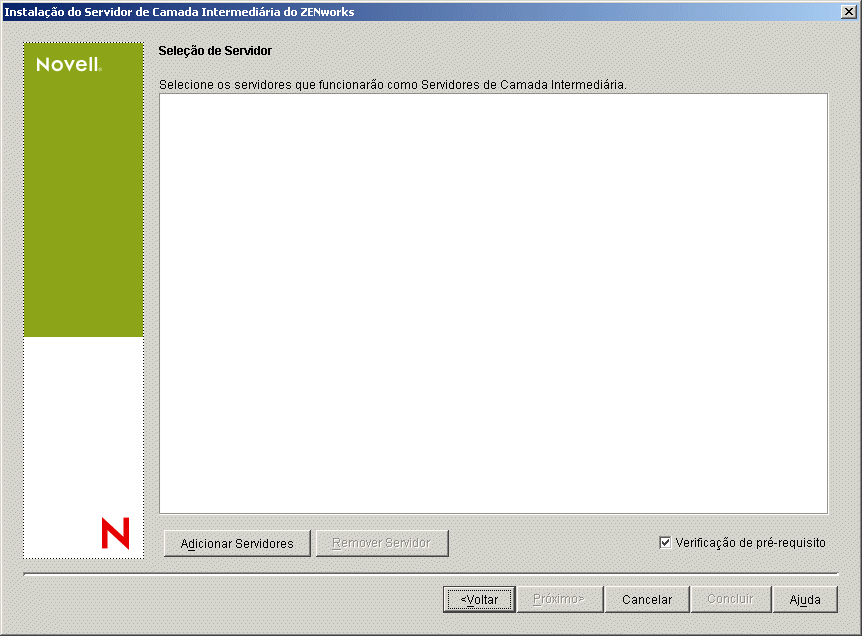Cancel the installation with Cancelar

tap(646, 599)
